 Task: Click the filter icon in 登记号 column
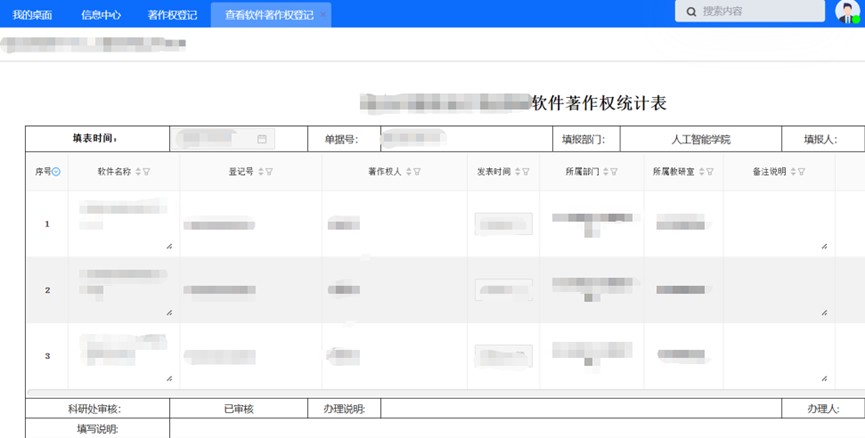click(x=269, y=172)
